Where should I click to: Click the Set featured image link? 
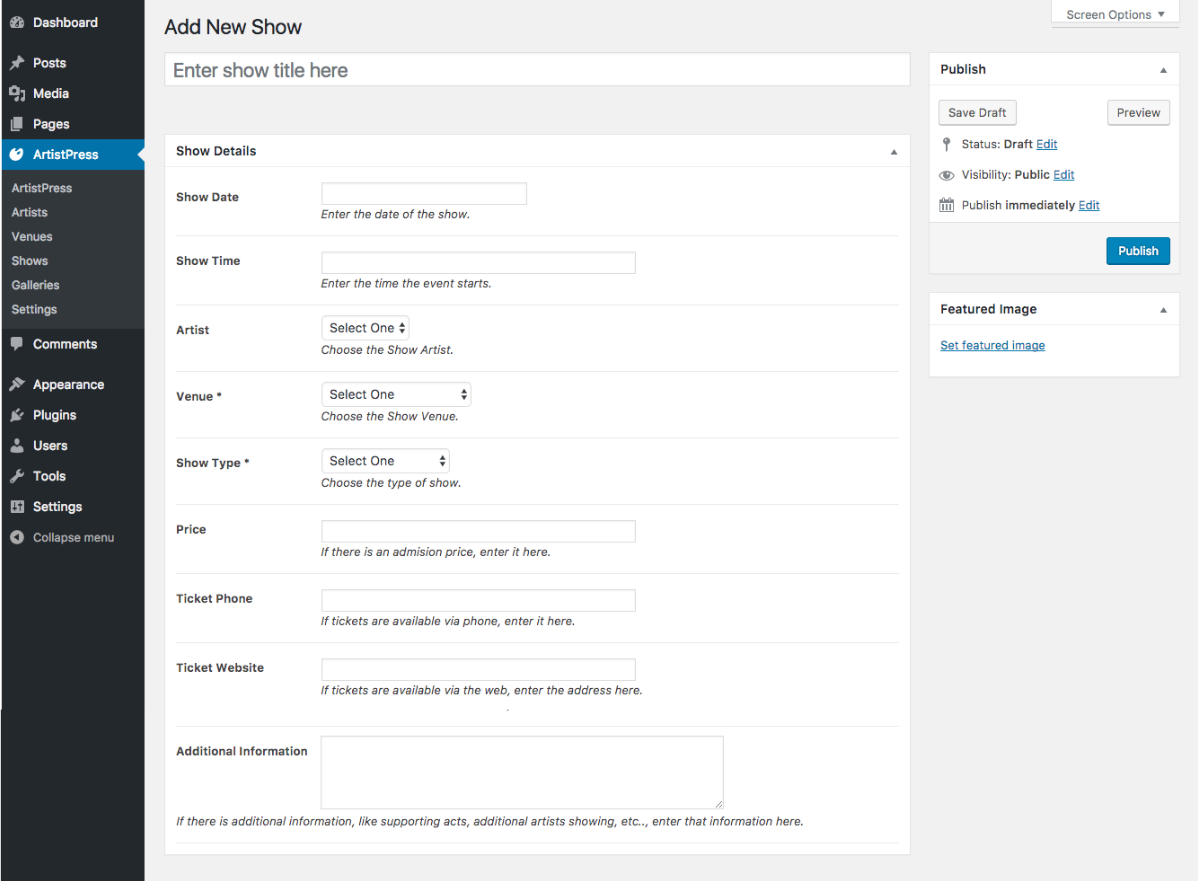coord(992,346)
